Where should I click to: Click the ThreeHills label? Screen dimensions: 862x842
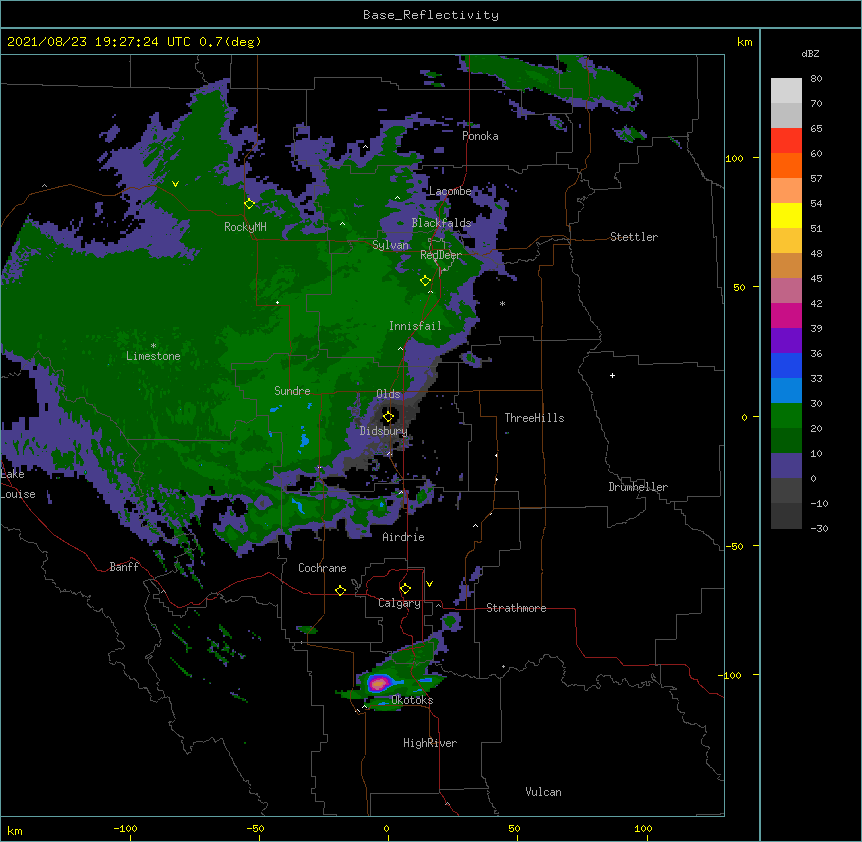pyautogui.click(x=534, y=418)
